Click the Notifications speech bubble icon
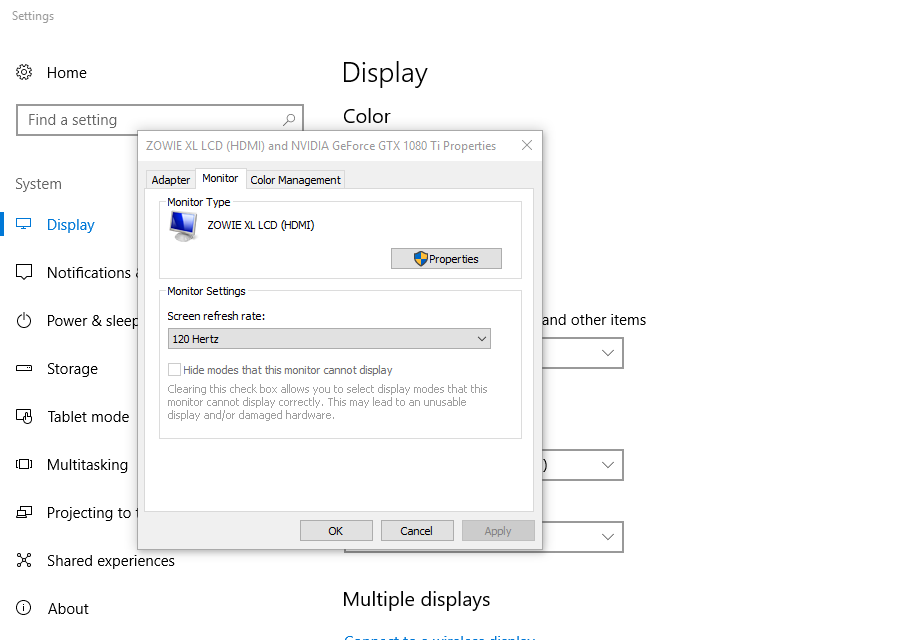This screenshot has width=916, height=640. (24, 272)
